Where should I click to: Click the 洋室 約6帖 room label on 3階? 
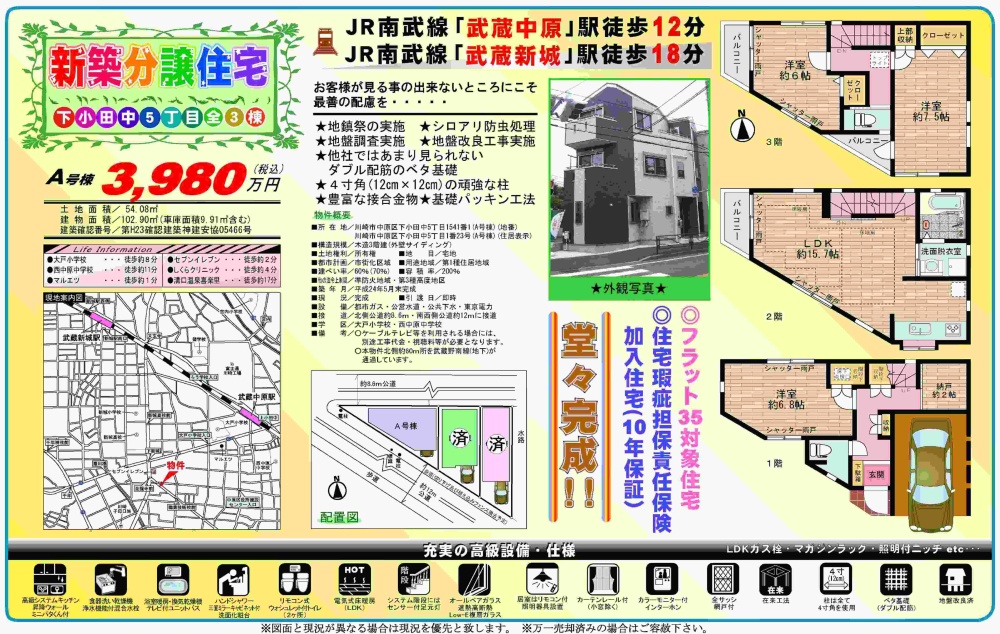tap(794, 70)
